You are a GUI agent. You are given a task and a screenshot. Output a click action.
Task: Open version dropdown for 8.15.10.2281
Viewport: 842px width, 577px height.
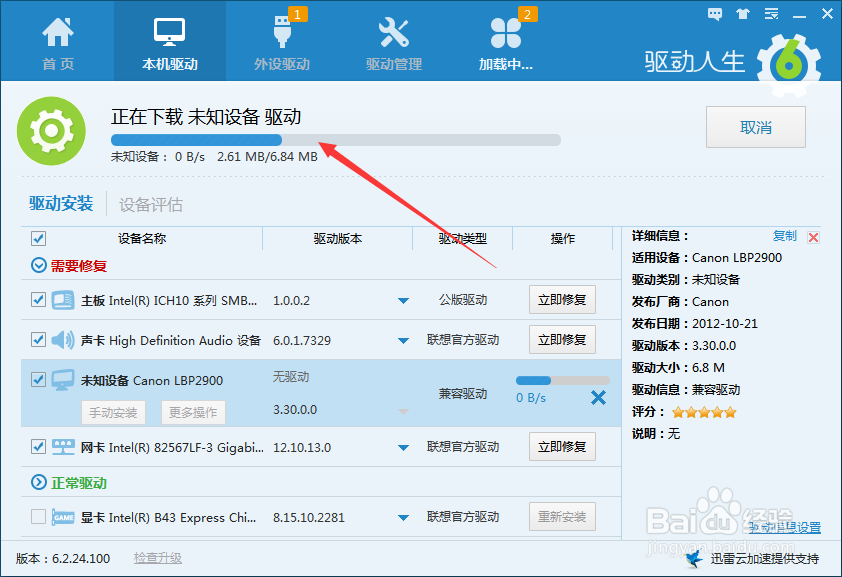click(403, 517)
